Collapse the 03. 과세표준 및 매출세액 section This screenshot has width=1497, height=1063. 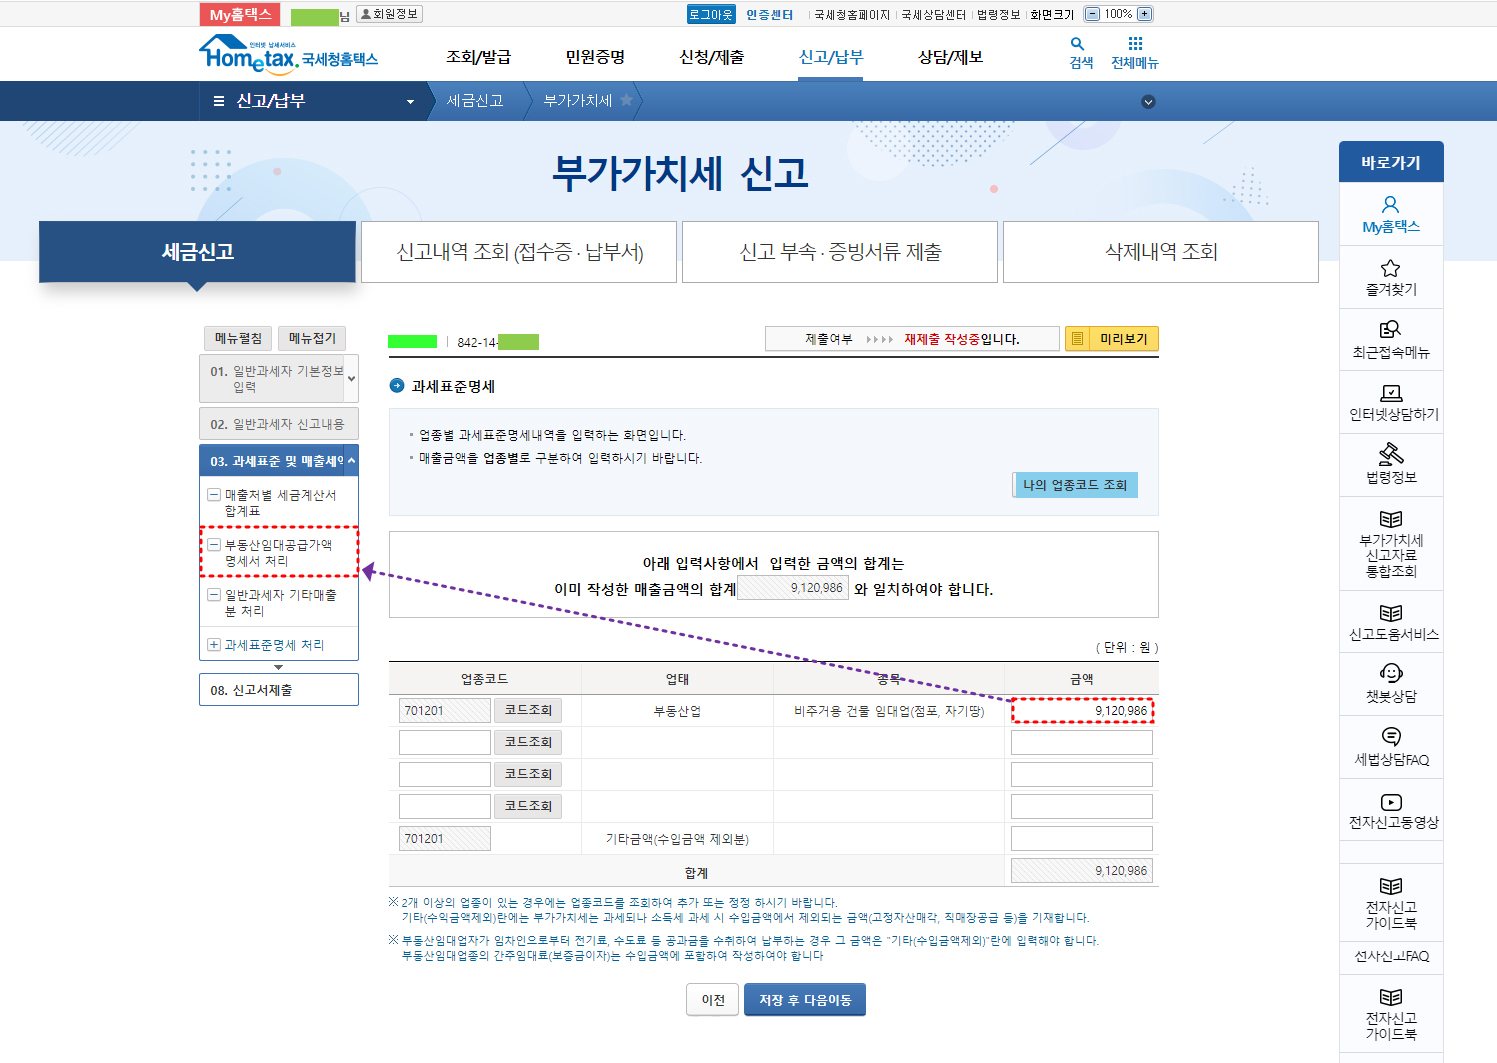pos(351,461)
